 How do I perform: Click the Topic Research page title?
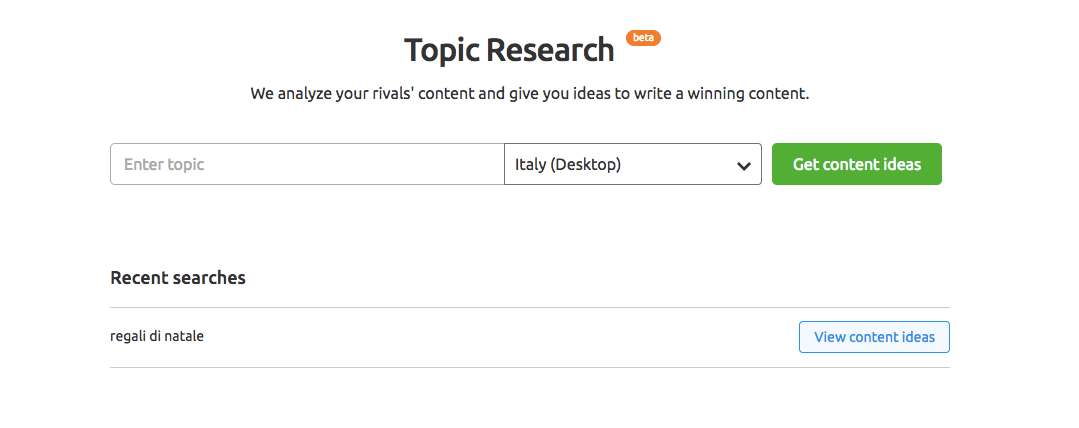point(509,50)
